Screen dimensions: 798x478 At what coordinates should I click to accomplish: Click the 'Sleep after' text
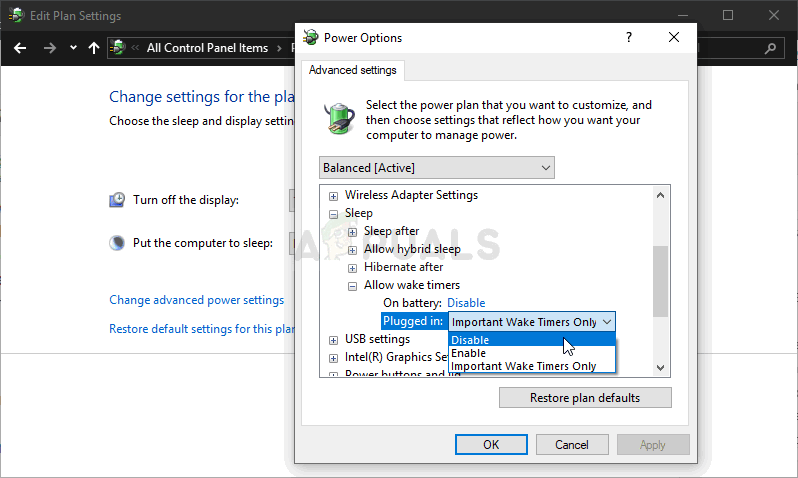pos(391,231)
